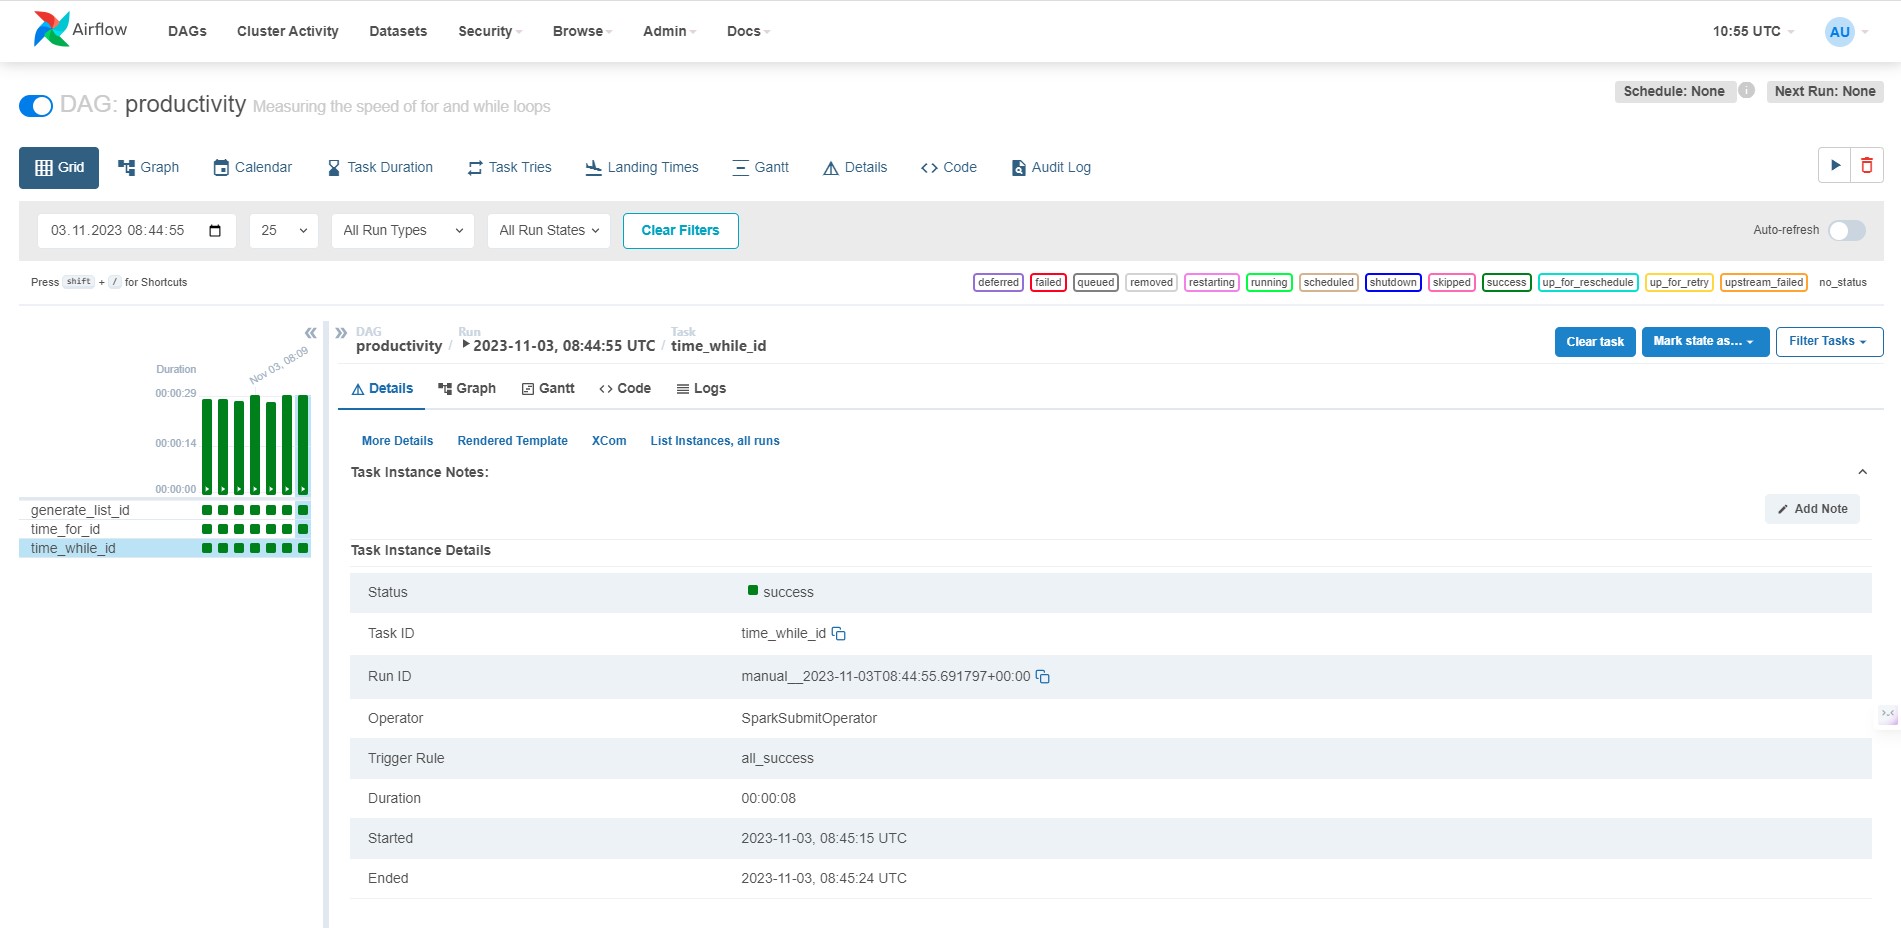This screenshot has width=1901, height=928.
Task: Open the task Logs tab
Action: [701, 389]
